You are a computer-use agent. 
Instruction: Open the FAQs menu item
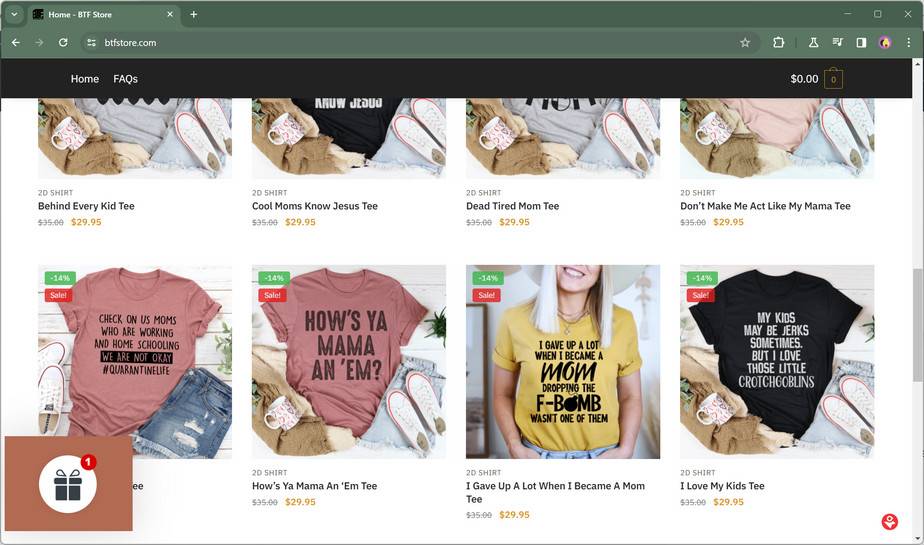(126, 79)
